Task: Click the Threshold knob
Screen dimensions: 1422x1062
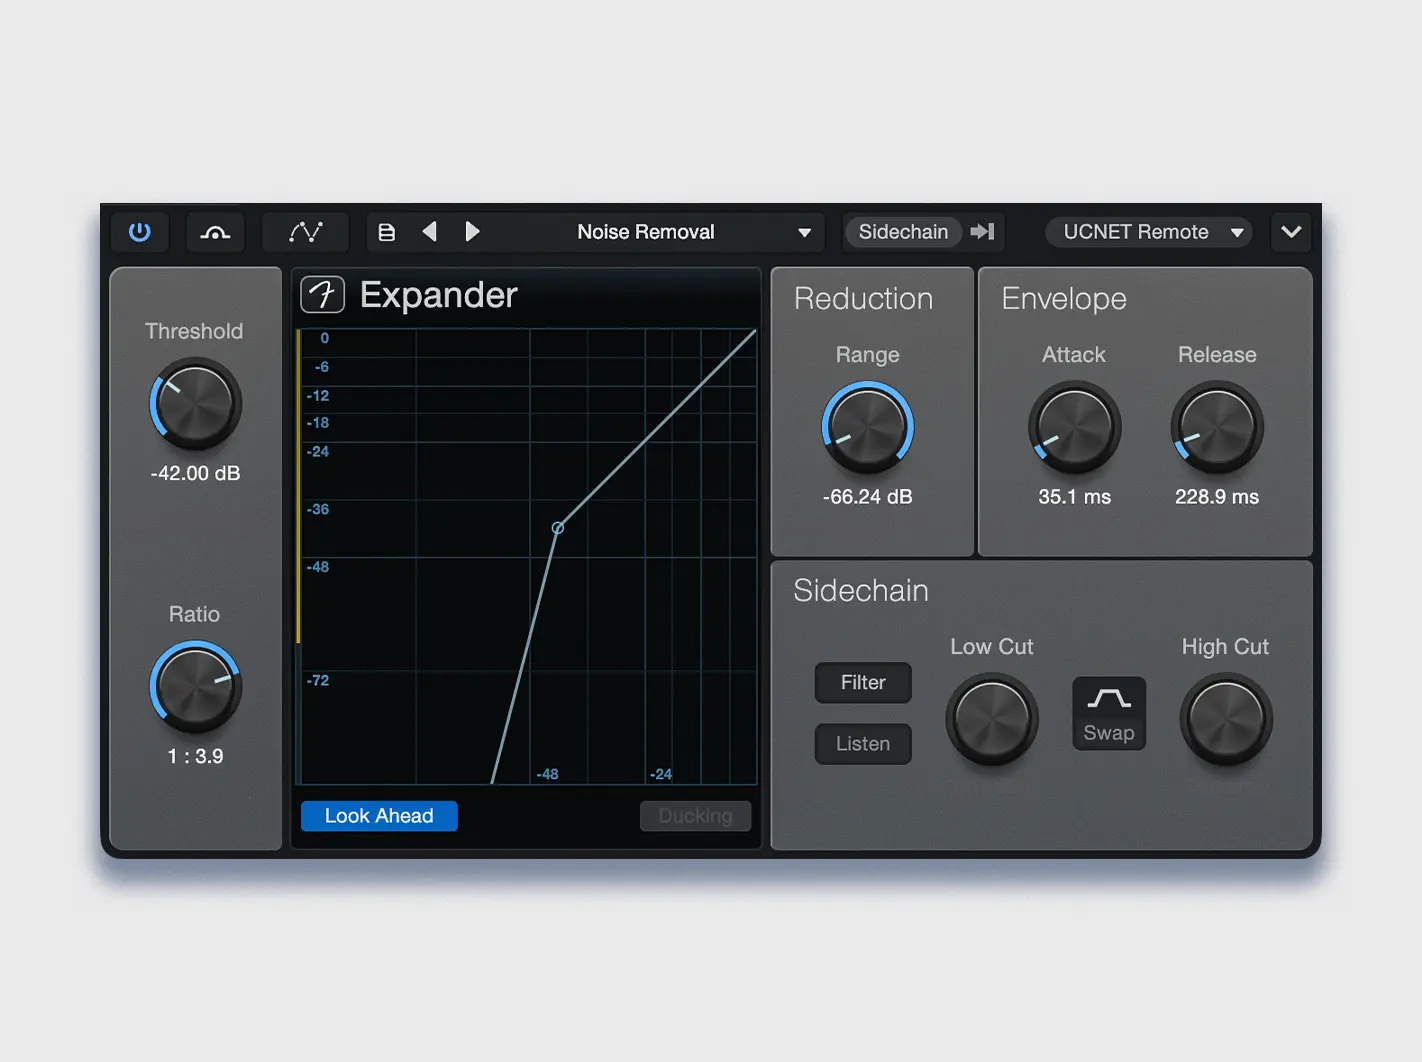Action: pyautogui.click(x=194, y=406)
